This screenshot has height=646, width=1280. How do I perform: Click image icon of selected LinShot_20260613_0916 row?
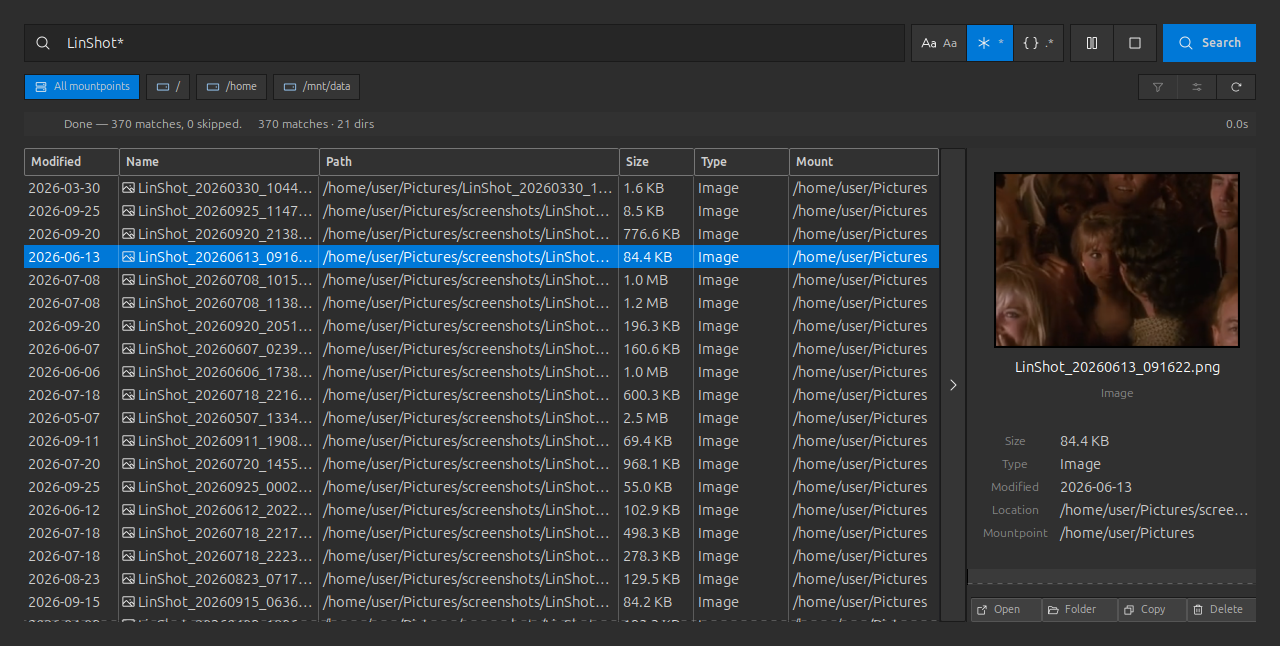[x=128, y=257]
